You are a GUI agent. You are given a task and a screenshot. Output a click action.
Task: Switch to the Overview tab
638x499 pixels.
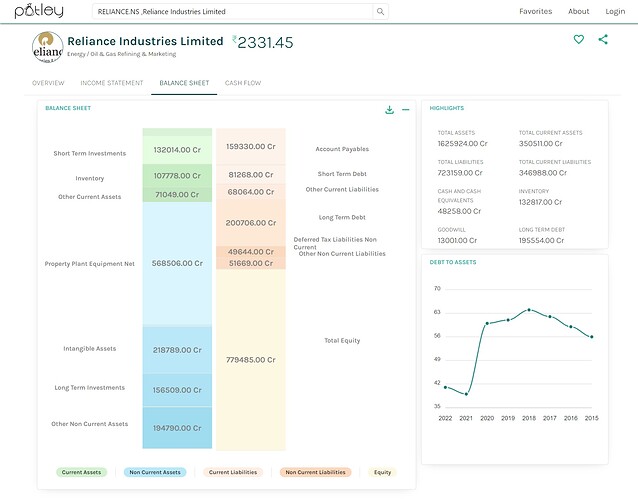coord(48,83)
